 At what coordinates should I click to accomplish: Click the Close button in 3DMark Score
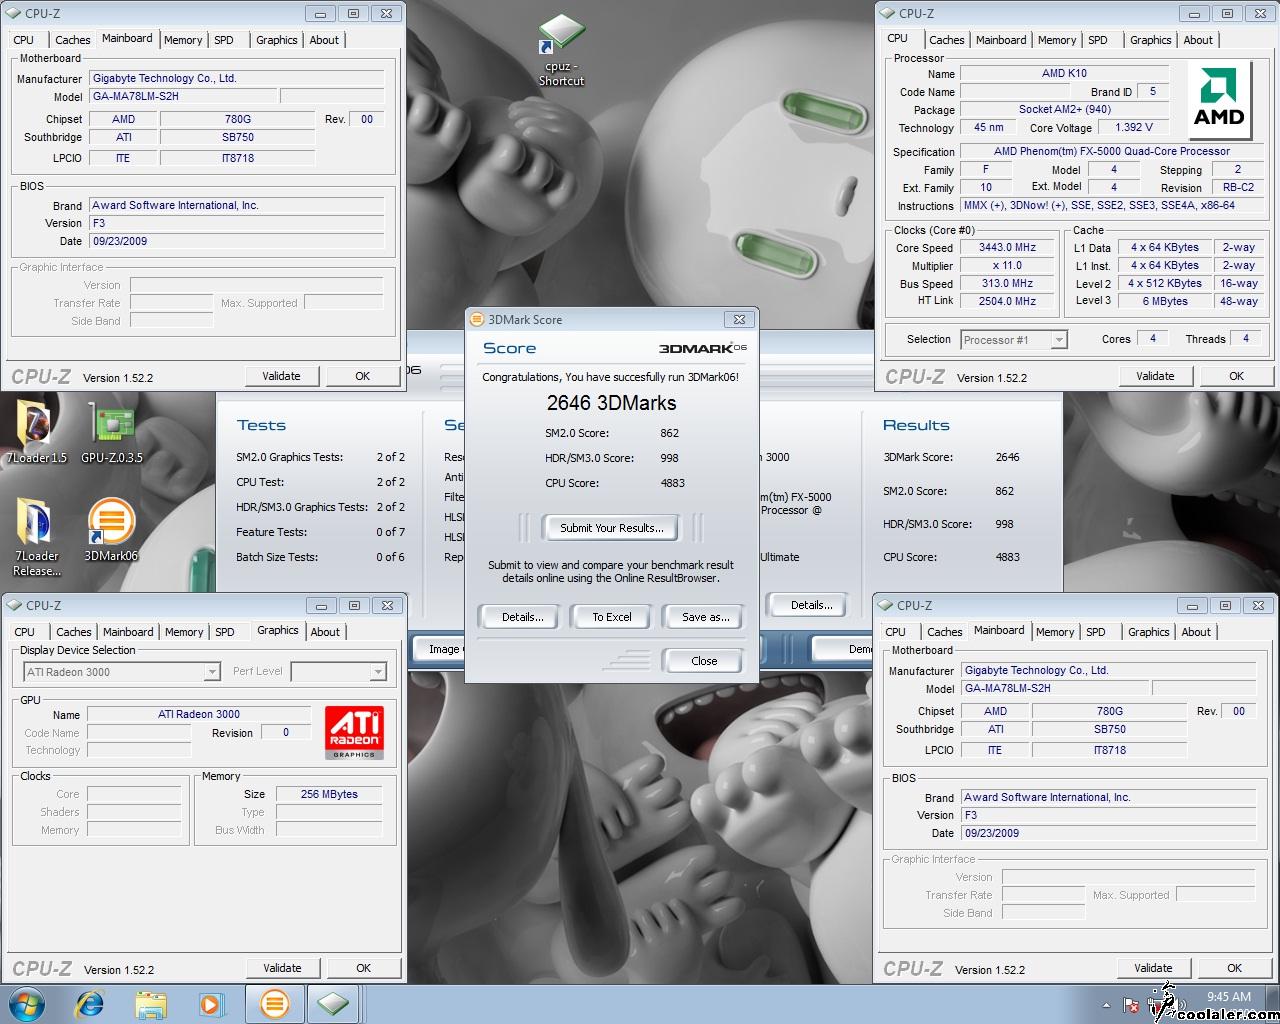pos(704,661)
